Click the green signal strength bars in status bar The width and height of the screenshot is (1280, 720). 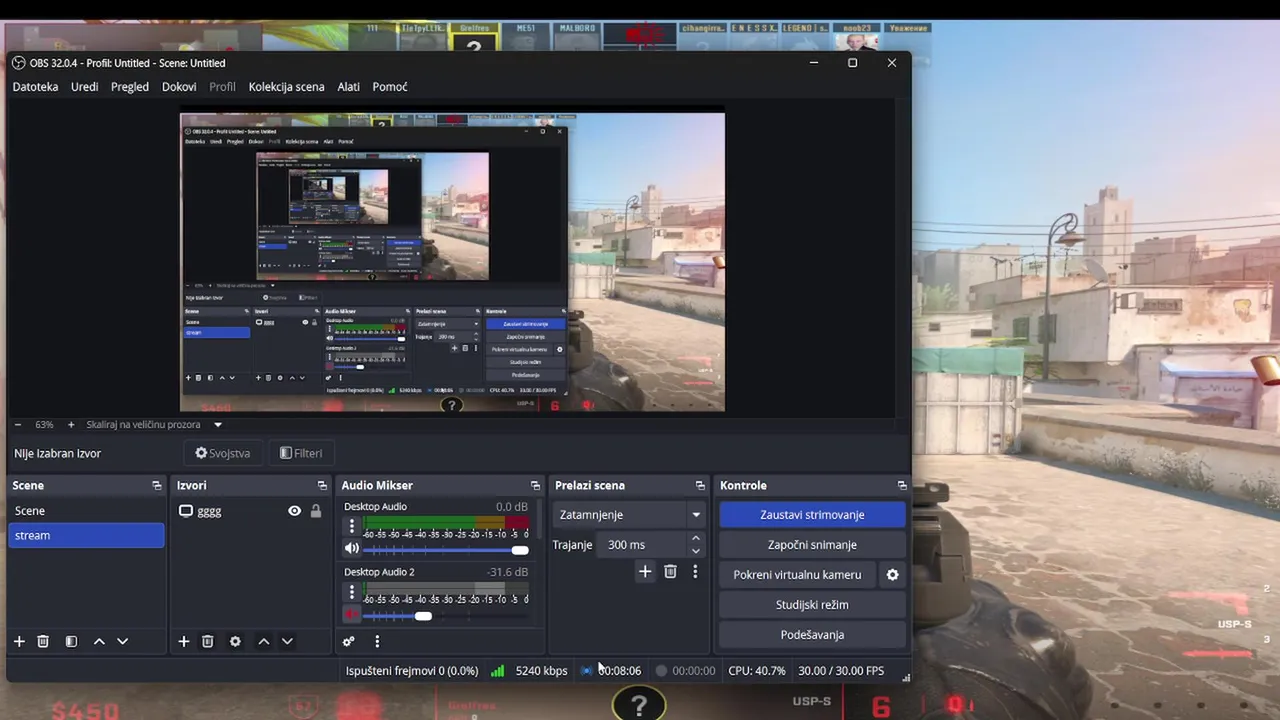[x=497, y=671]
